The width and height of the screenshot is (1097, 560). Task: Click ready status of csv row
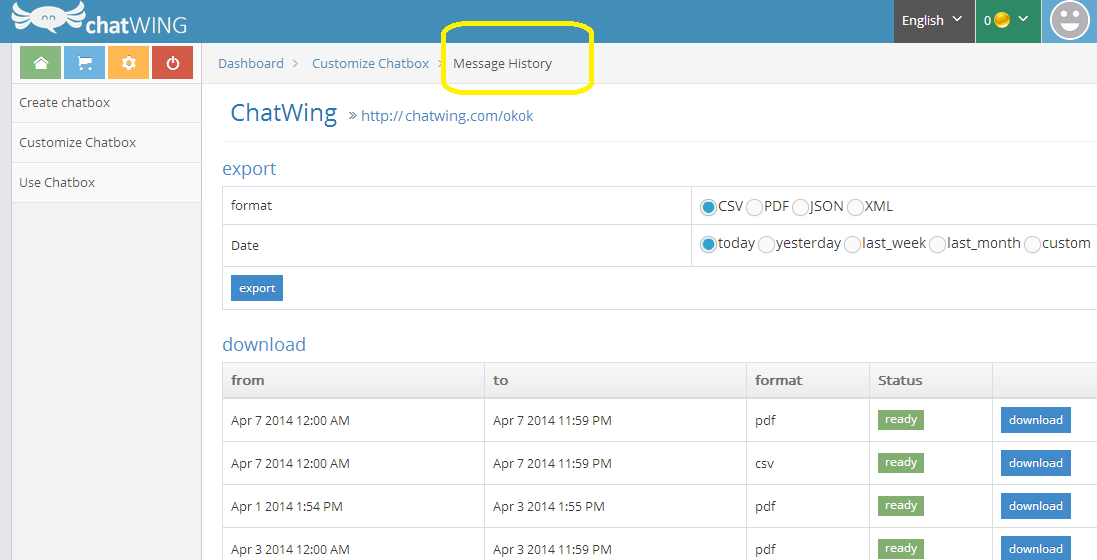(901, 463)
